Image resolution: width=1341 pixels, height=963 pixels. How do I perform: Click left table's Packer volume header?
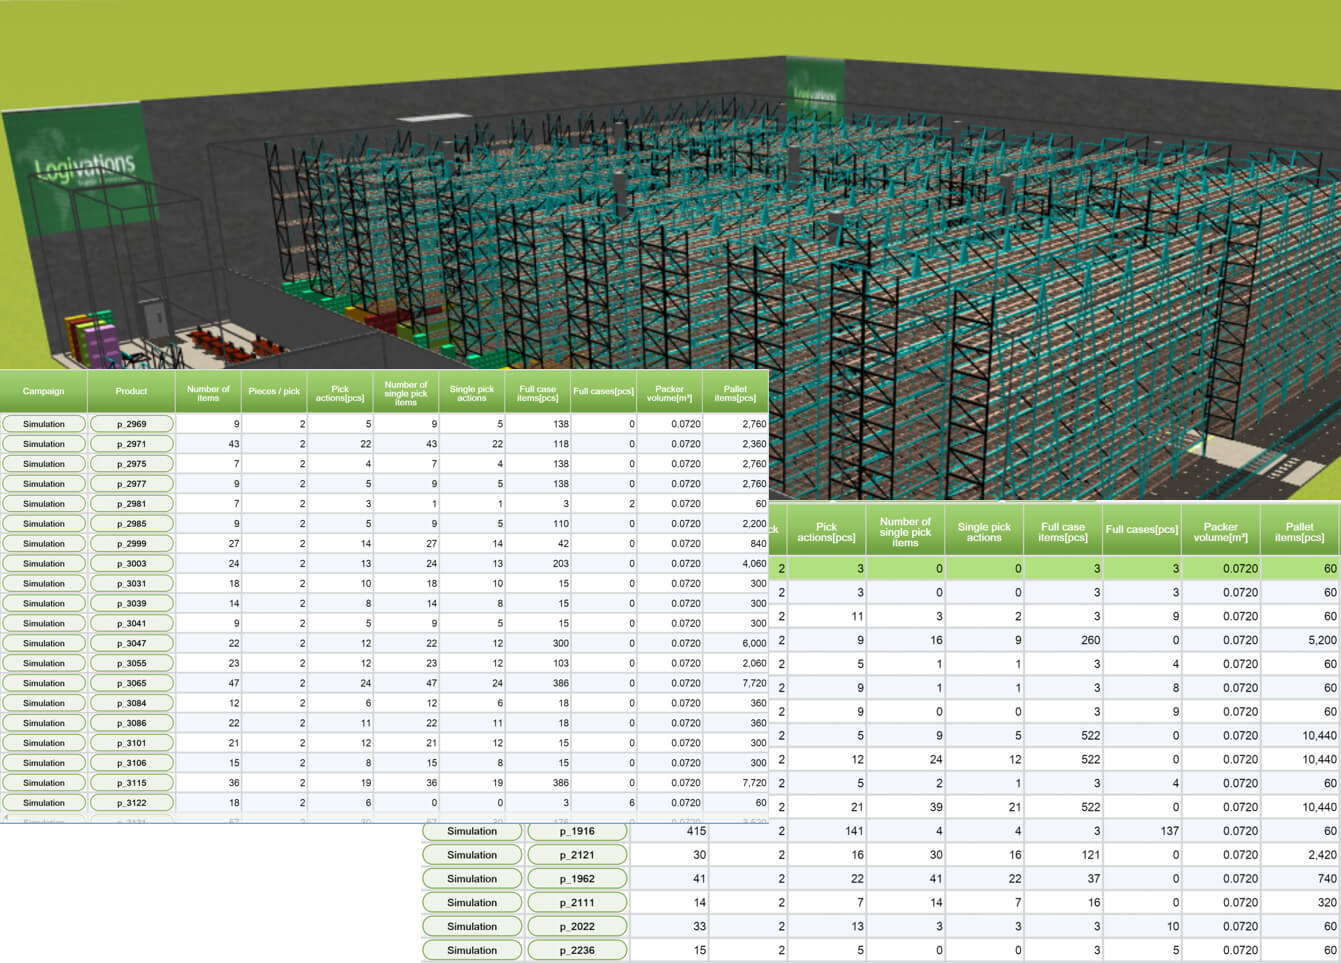coord(669,391)
